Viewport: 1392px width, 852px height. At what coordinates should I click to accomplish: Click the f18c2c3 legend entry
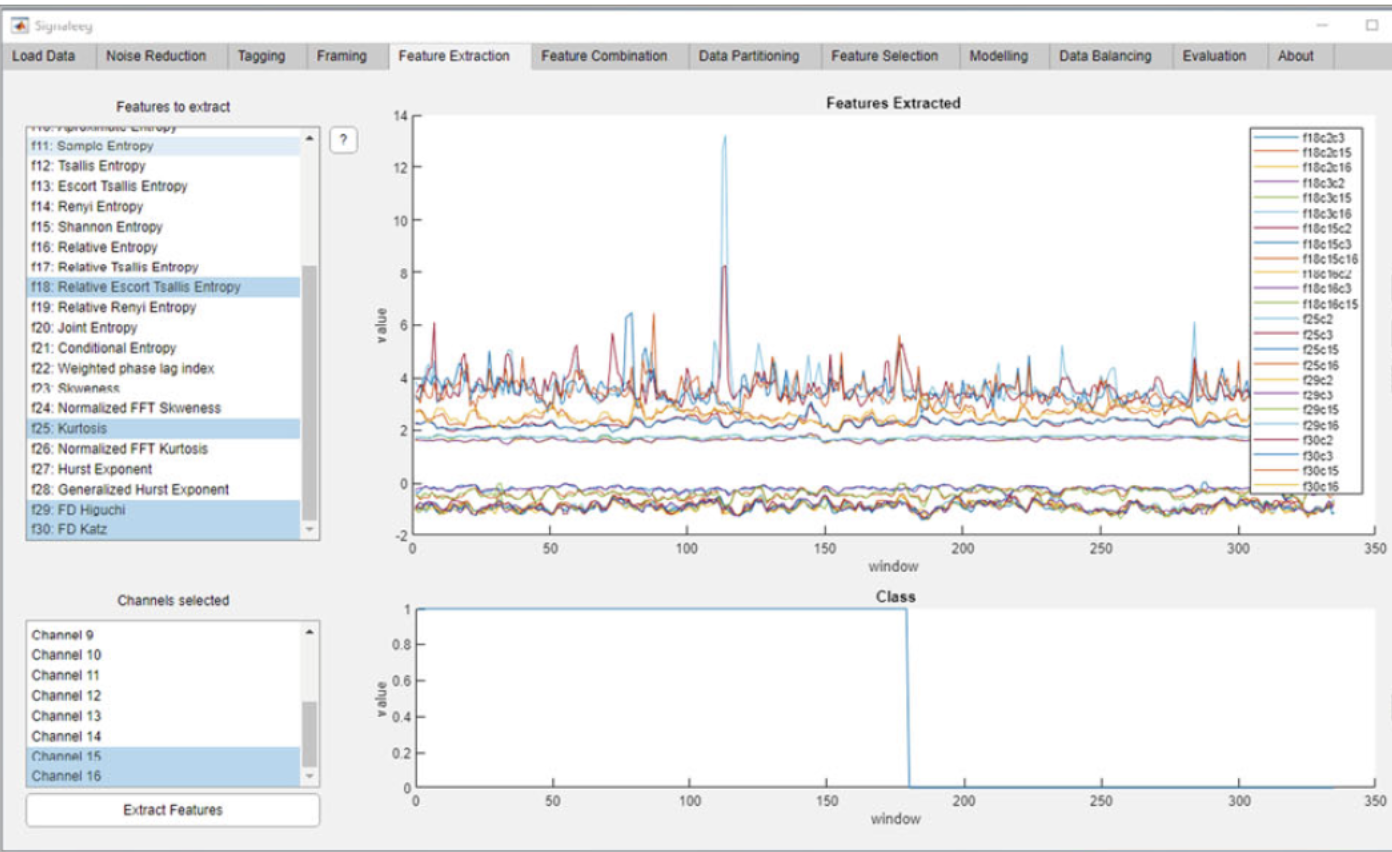1307,137
